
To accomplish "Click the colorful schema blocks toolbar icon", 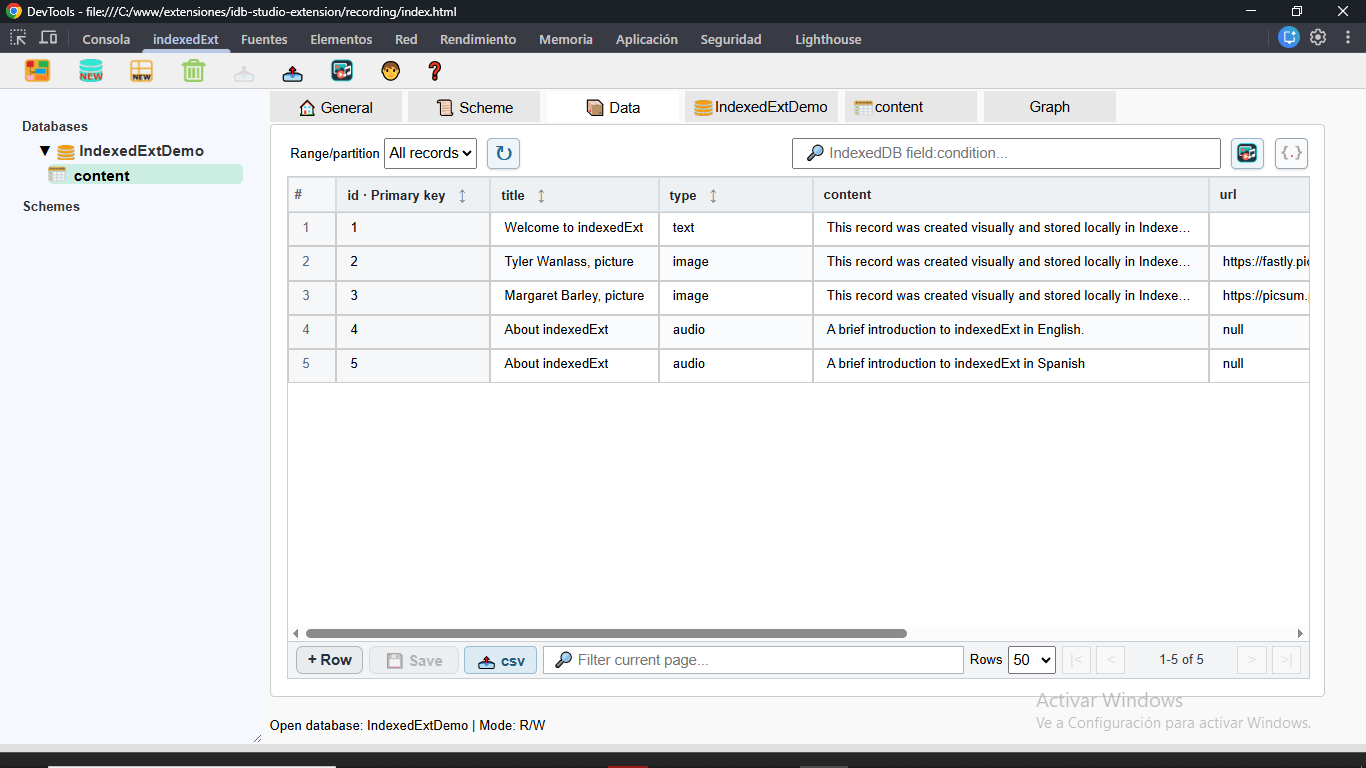I will [38, 71].
